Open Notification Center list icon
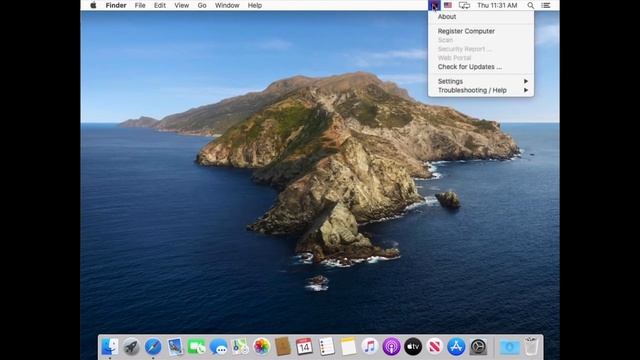 546,5
